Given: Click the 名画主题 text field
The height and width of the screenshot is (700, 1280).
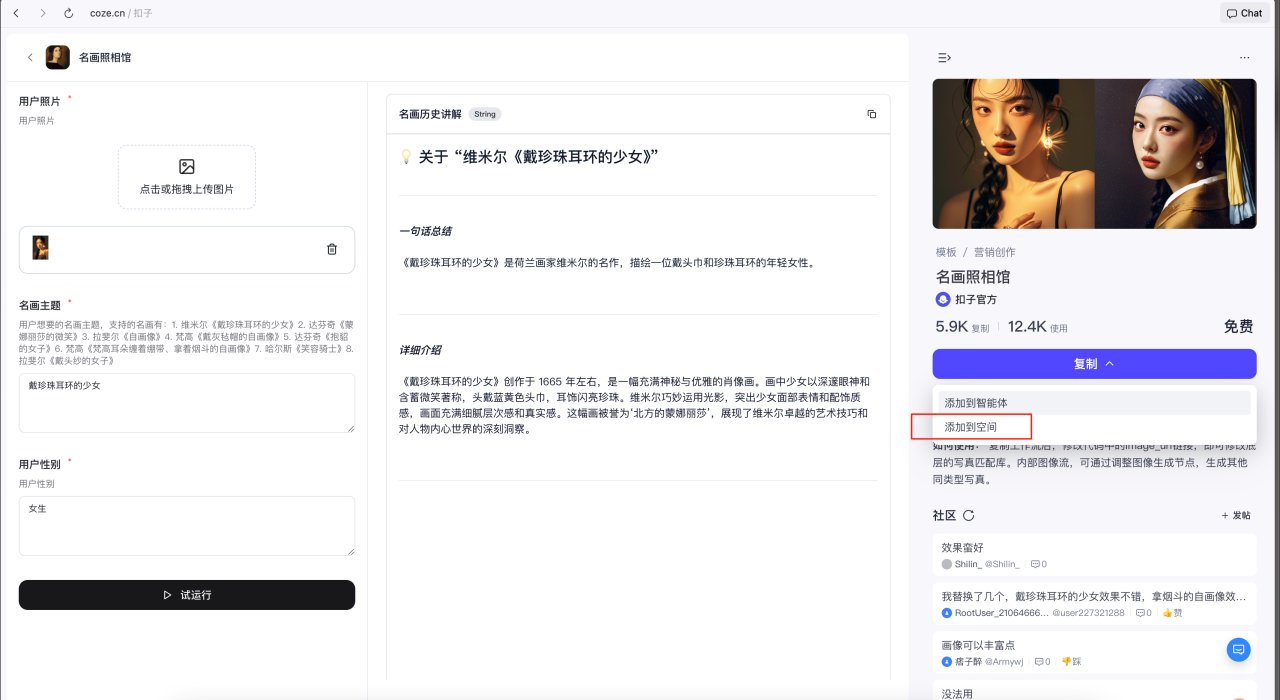Looking at the screenshot, I should click(x=187, y=403).
